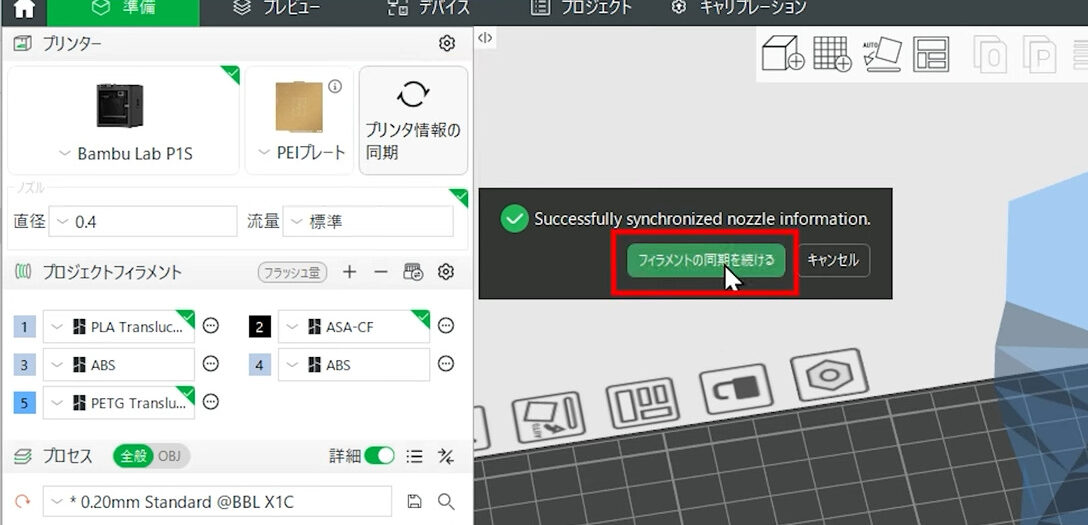Search process settings with magnifier
The height and width of the screenshot is (525, 1088).
[x=446, y=501]
